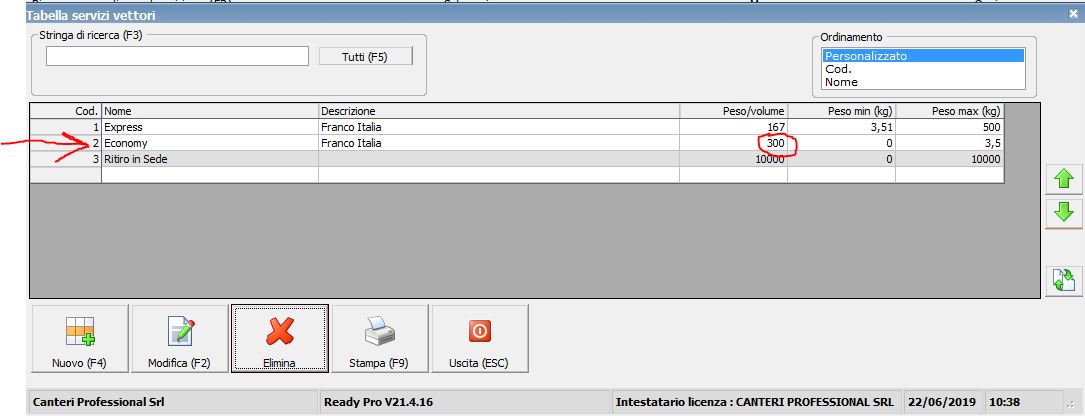Print the table via Stampa (F9)
The image size is (1085, 416).
(x=379, y=338)
